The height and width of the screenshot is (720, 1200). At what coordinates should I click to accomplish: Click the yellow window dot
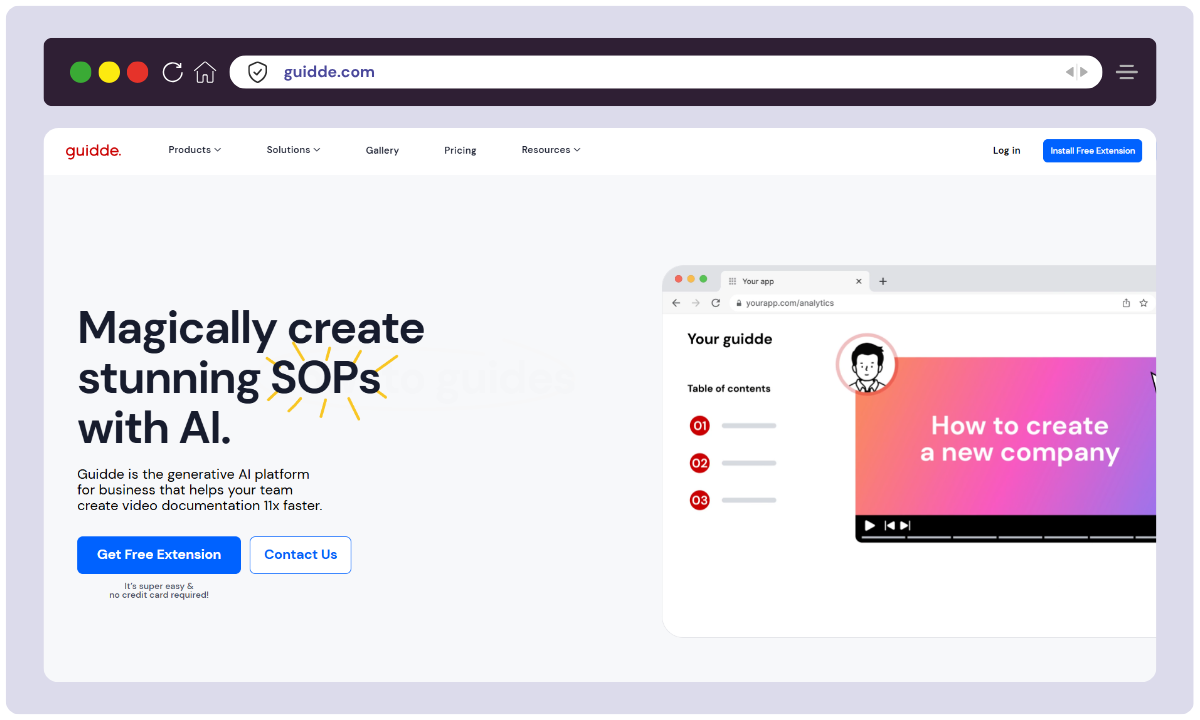[109, 72]
